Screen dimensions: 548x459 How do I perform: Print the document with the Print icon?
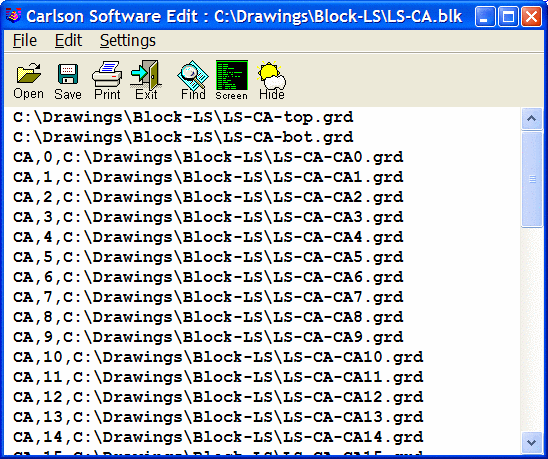pyautogui.click(x=107, y=80)
